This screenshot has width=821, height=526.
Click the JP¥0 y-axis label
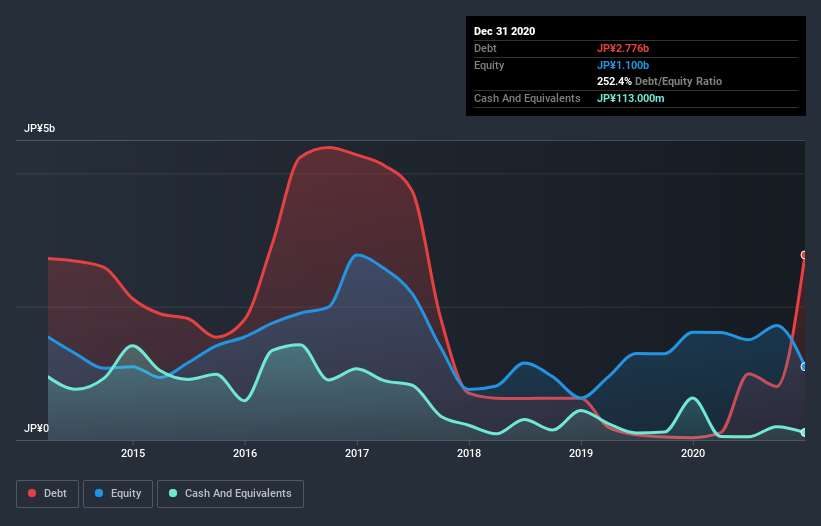(36, 428)
